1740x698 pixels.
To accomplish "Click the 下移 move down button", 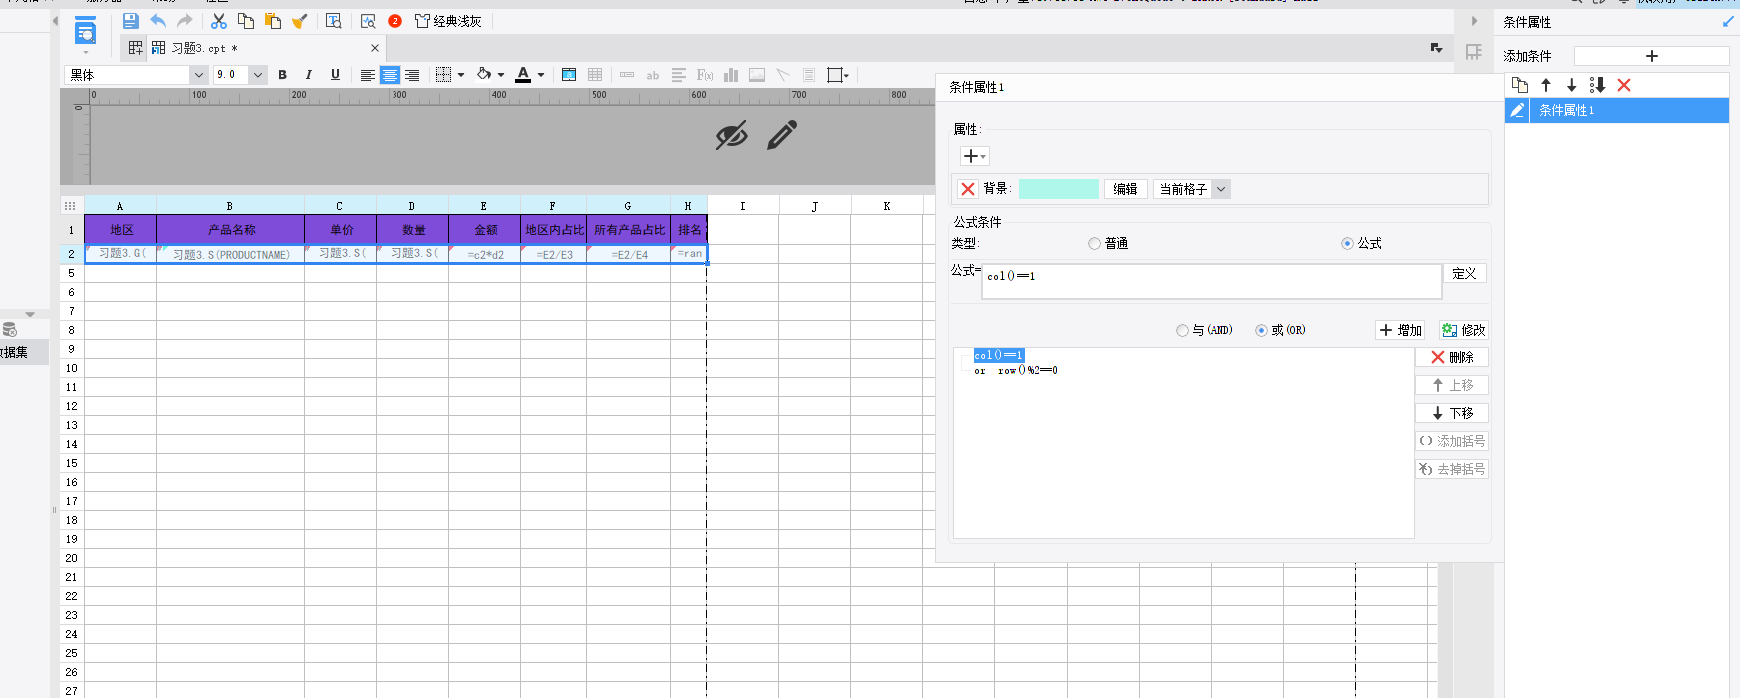I will (x=1452, y=413).
